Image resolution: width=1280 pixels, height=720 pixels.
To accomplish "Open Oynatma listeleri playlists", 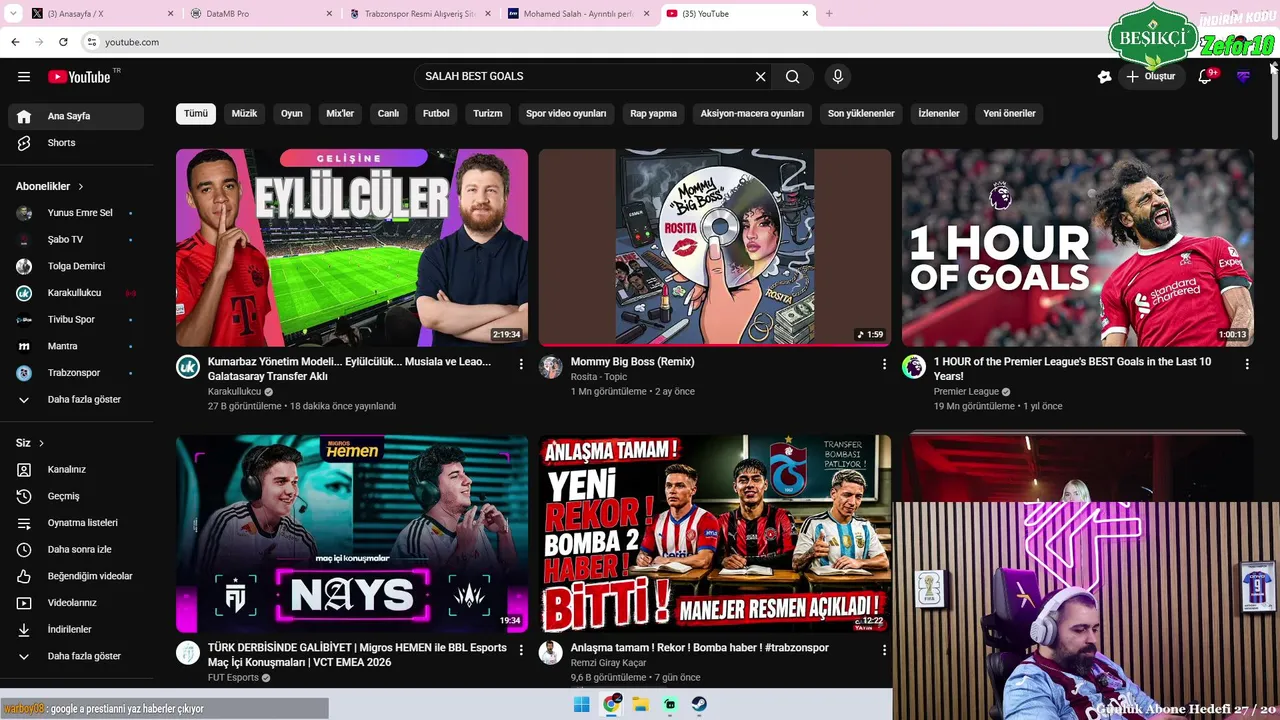I will click(x=76, y=523).
